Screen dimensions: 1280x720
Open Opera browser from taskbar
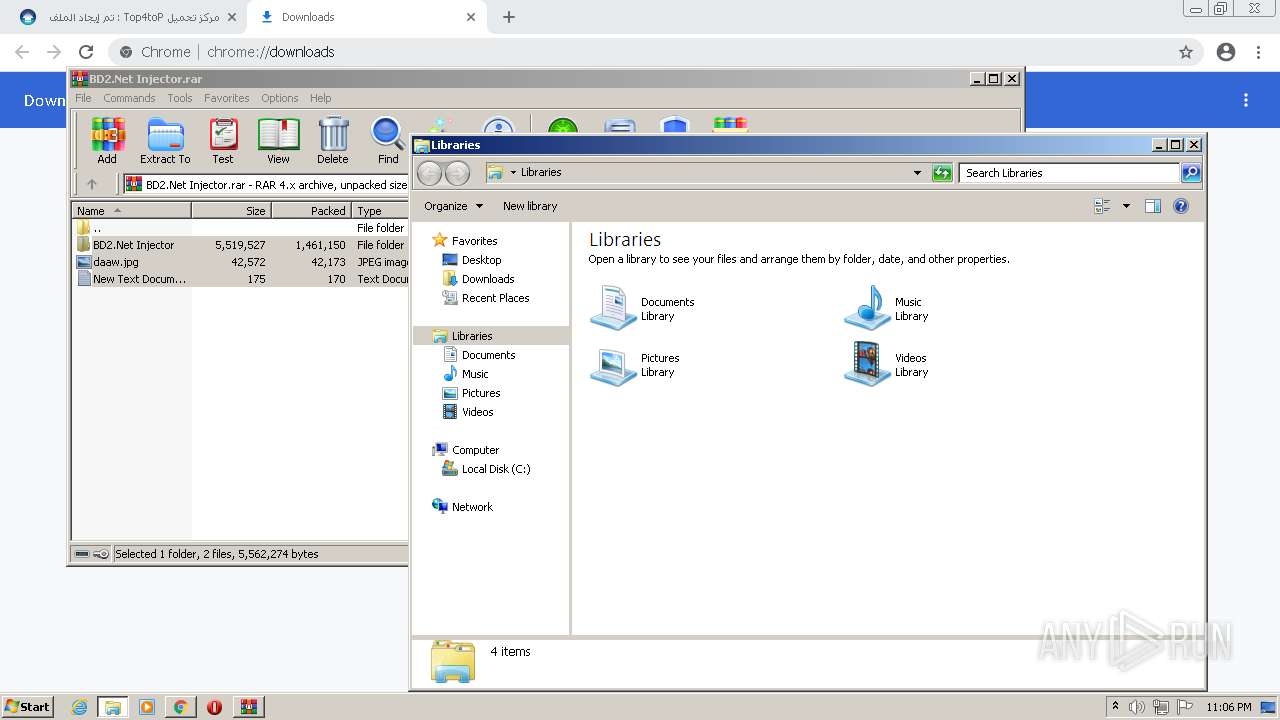point(214,707)
